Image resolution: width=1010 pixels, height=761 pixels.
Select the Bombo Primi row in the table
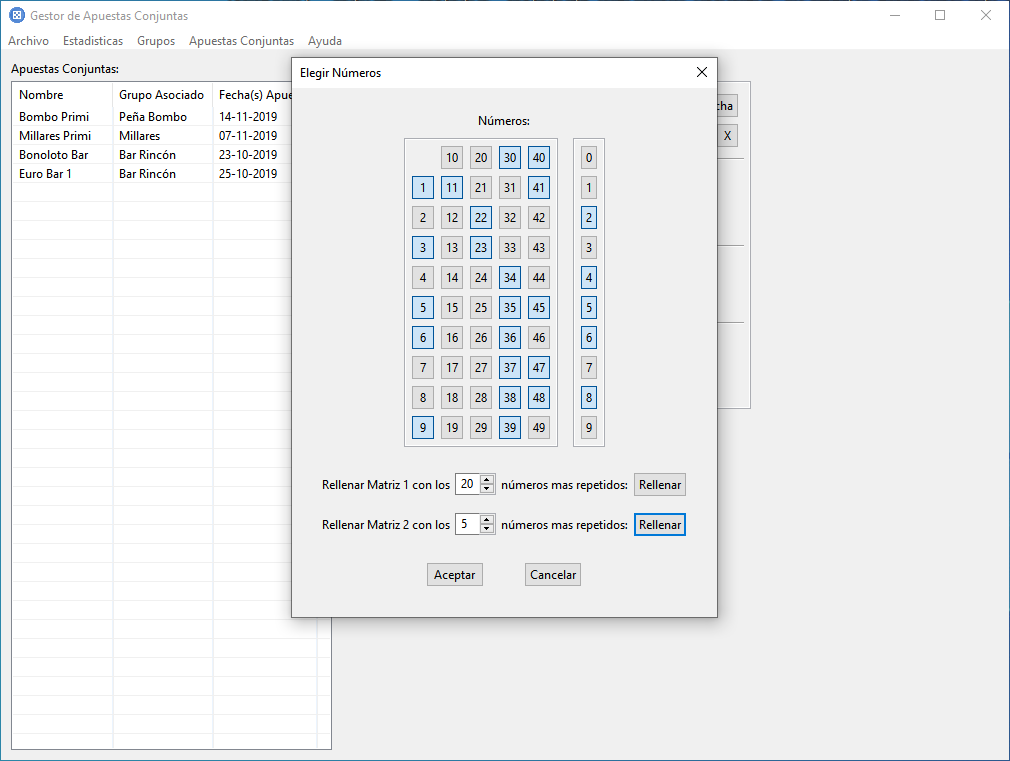tap(152, 117)
